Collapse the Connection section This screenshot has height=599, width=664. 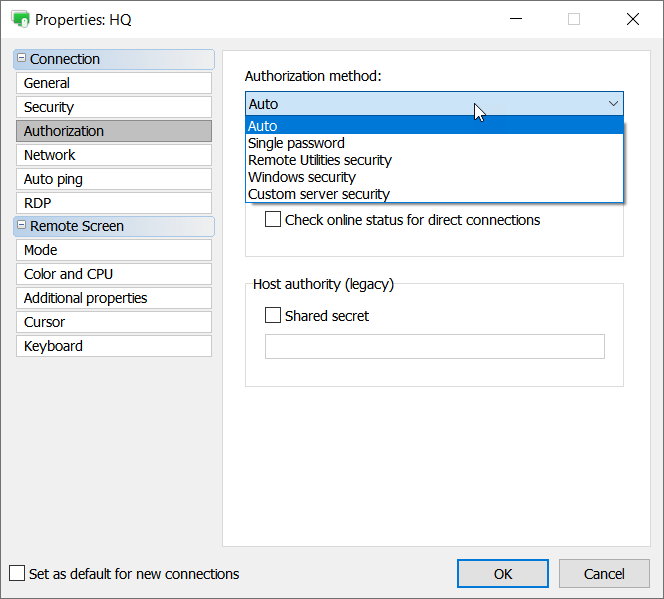(22, 59)
